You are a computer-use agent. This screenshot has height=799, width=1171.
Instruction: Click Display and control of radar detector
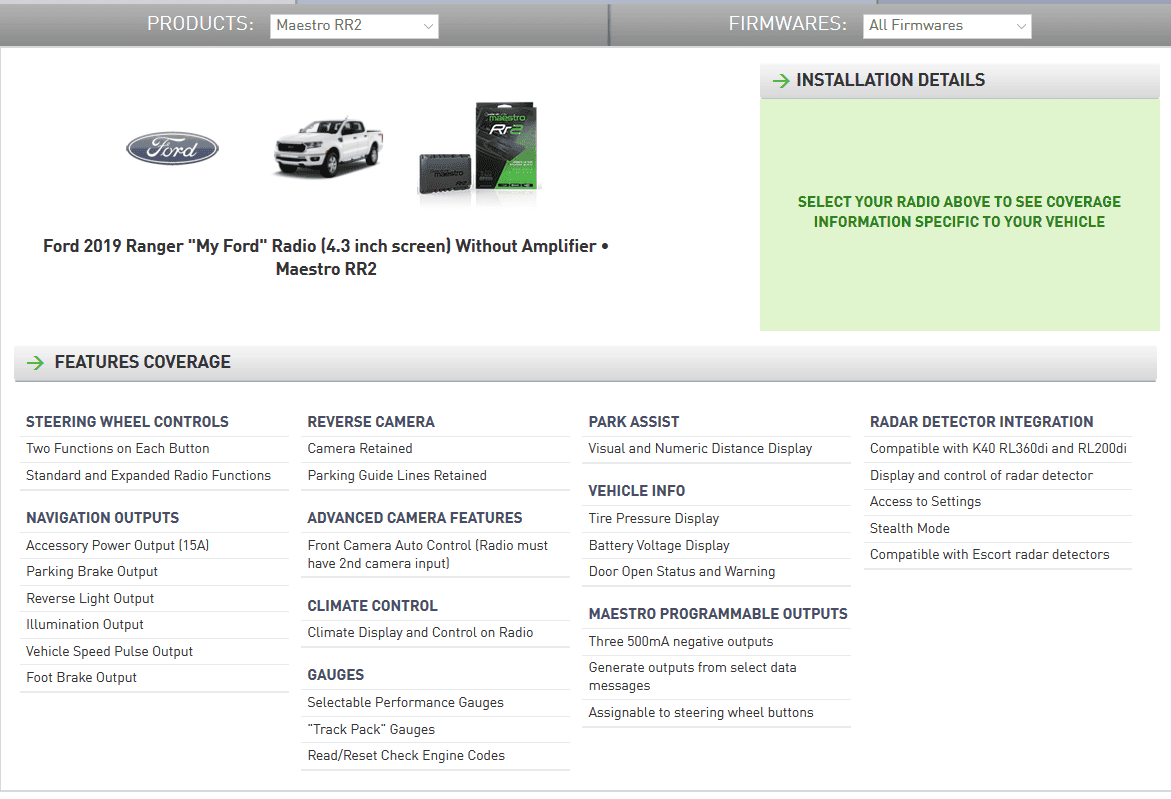981,476
